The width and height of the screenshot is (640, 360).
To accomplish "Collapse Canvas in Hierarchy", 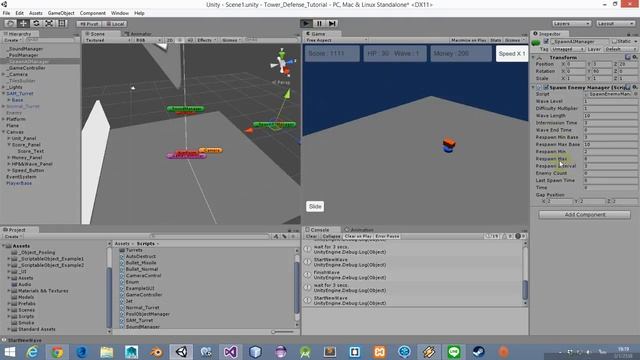I will click(x=4, y=132).
